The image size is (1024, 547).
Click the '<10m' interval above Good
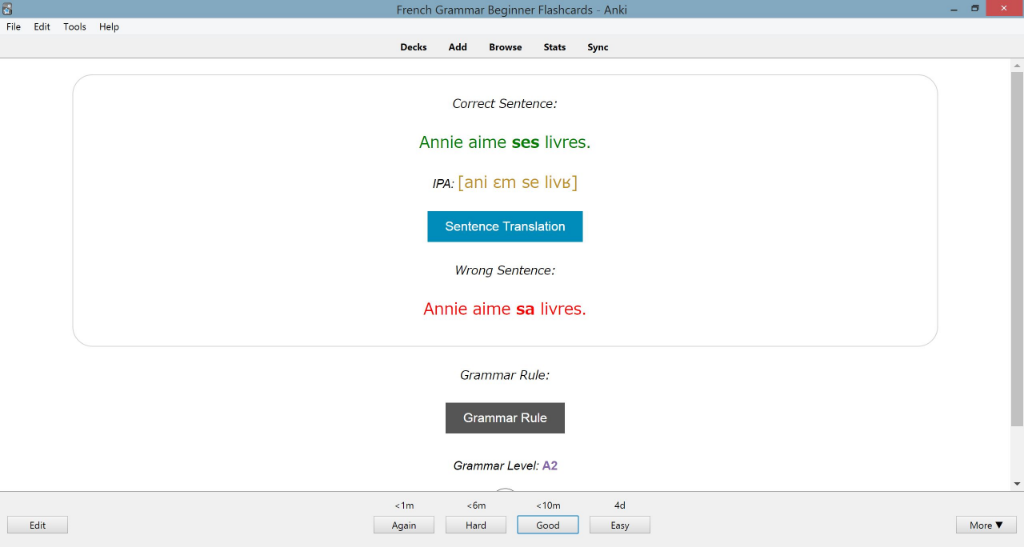pyautogui.click(x=548, y=505)
